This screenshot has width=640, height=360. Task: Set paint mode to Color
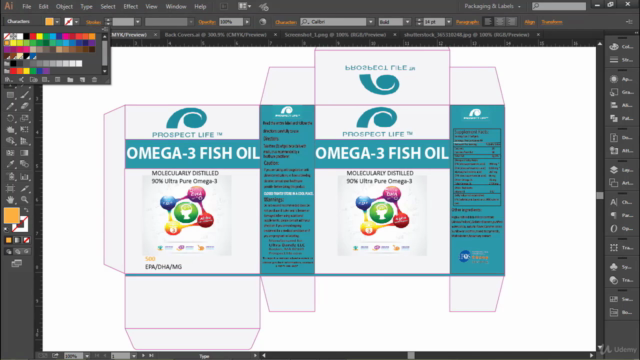pyautogui.click(x=9, y=240)
